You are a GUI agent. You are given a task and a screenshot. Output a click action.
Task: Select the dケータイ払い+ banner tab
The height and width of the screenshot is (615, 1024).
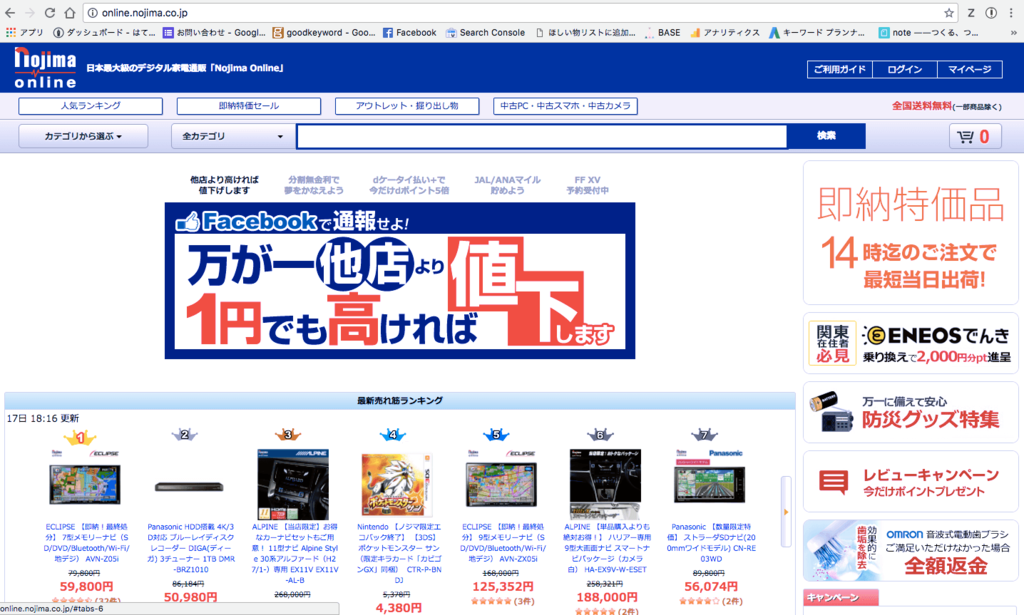pos(409,185)
